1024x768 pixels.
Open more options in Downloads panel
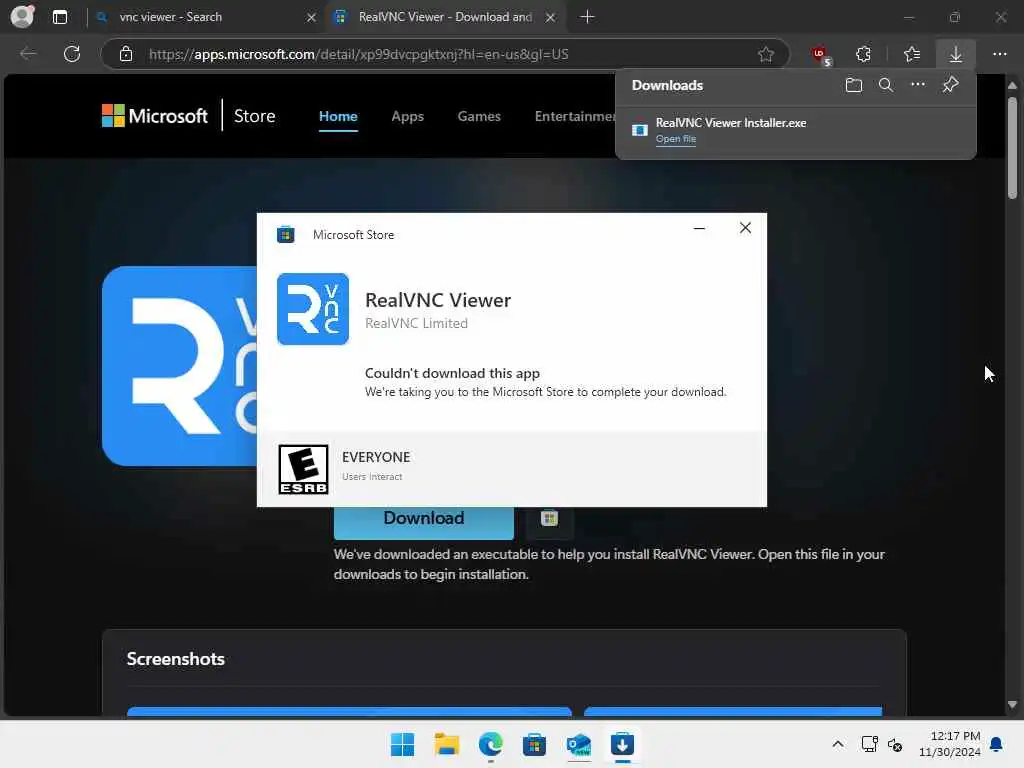pyautogui.click(x=918, y=84)
